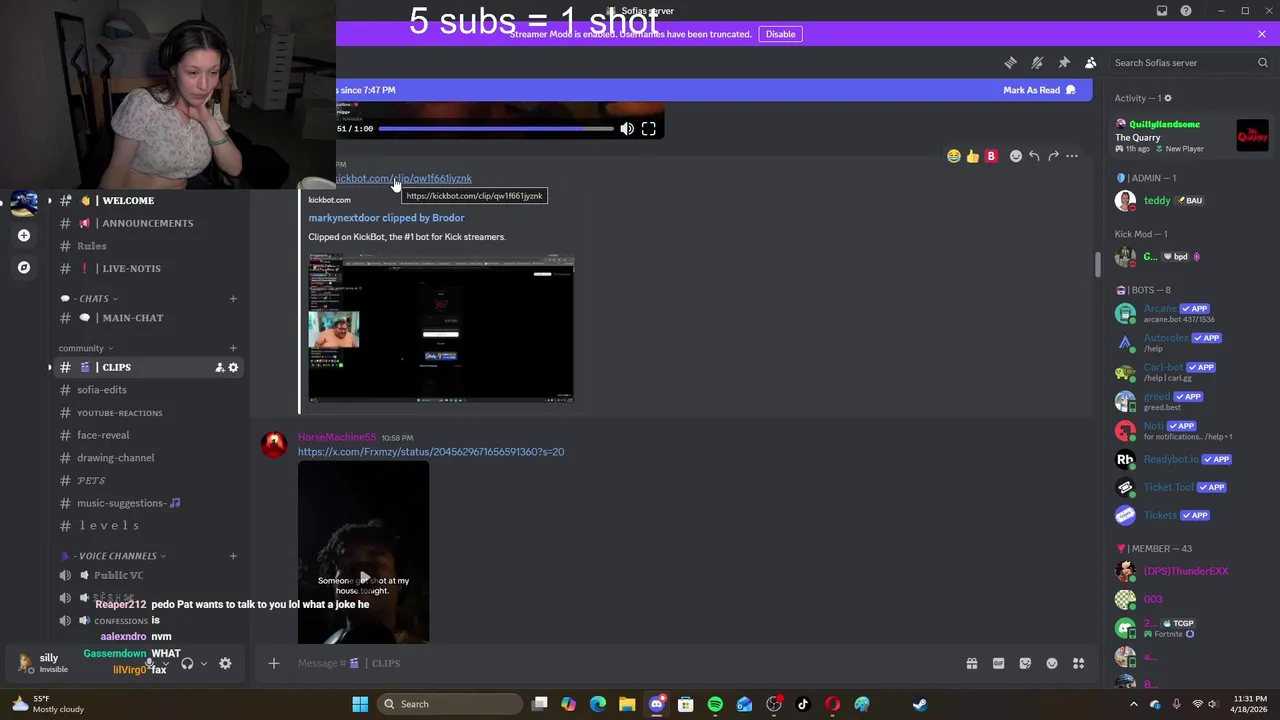Collapse the community category
Viewport: 1280px width, 720px height.
(x=86, y=348)
